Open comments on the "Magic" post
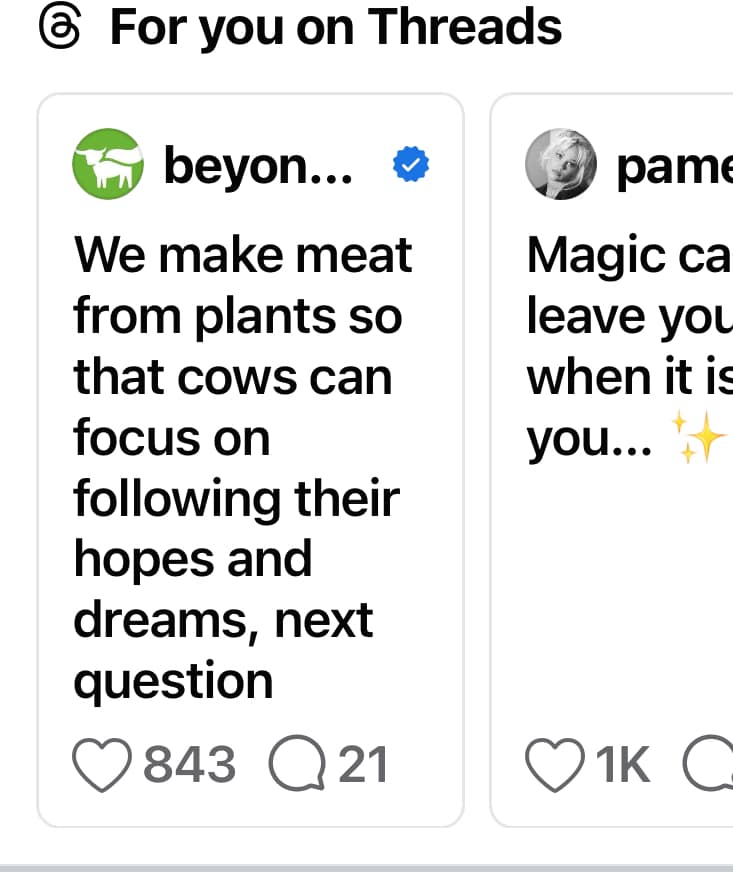This screenshot has width=733, height=872. (x=708, y=766)
